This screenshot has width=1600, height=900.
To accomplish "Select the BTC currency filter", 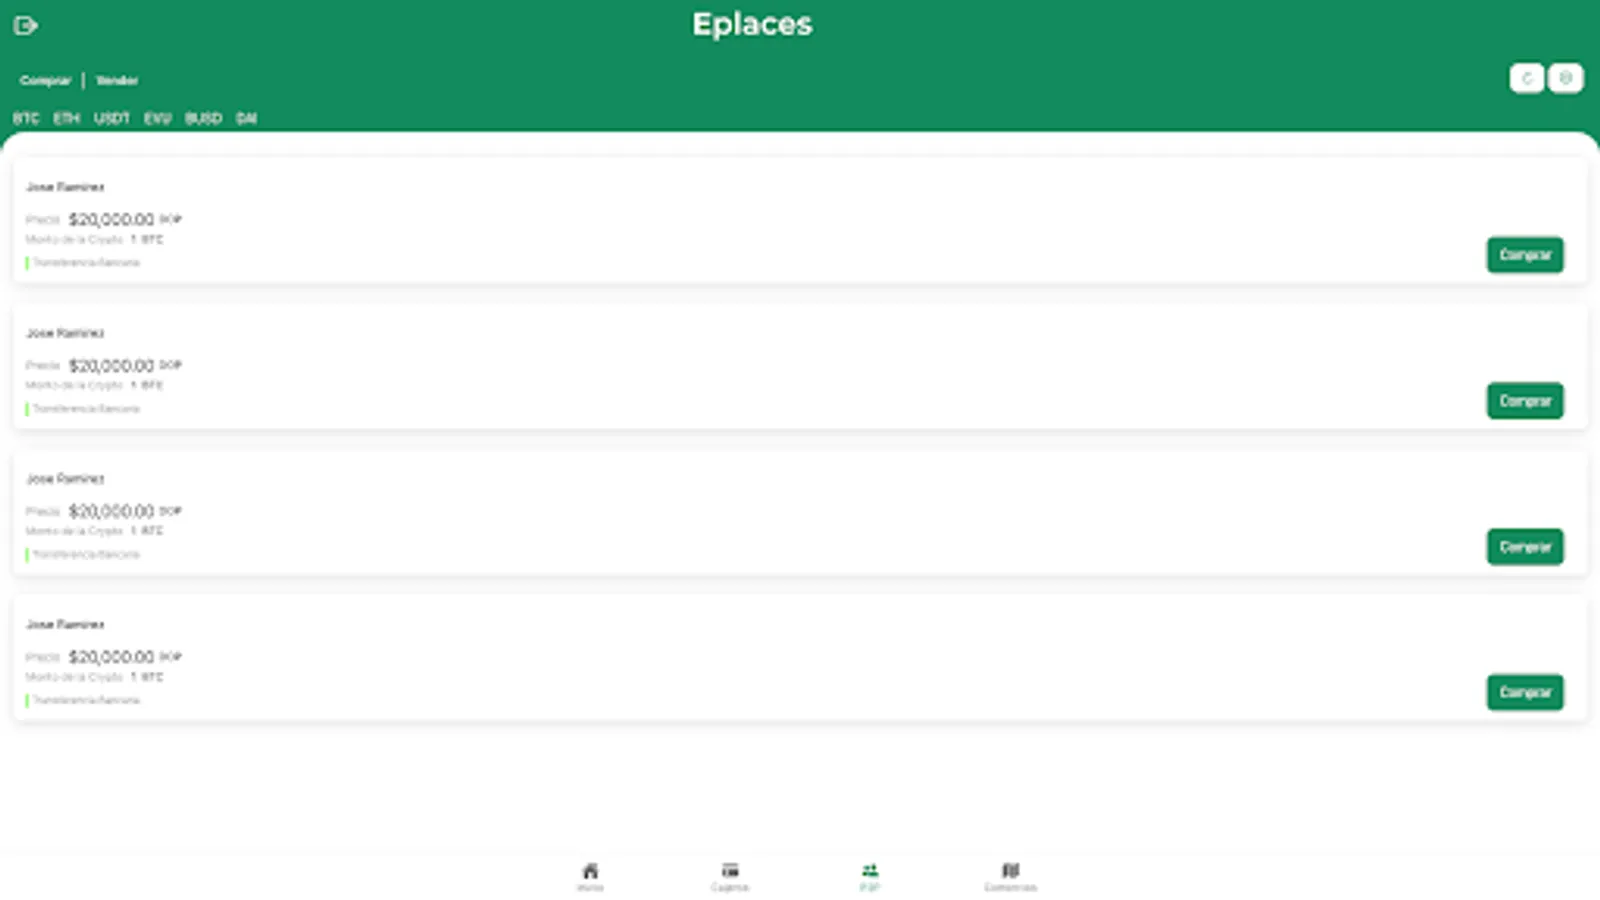I will coord(26,118).
